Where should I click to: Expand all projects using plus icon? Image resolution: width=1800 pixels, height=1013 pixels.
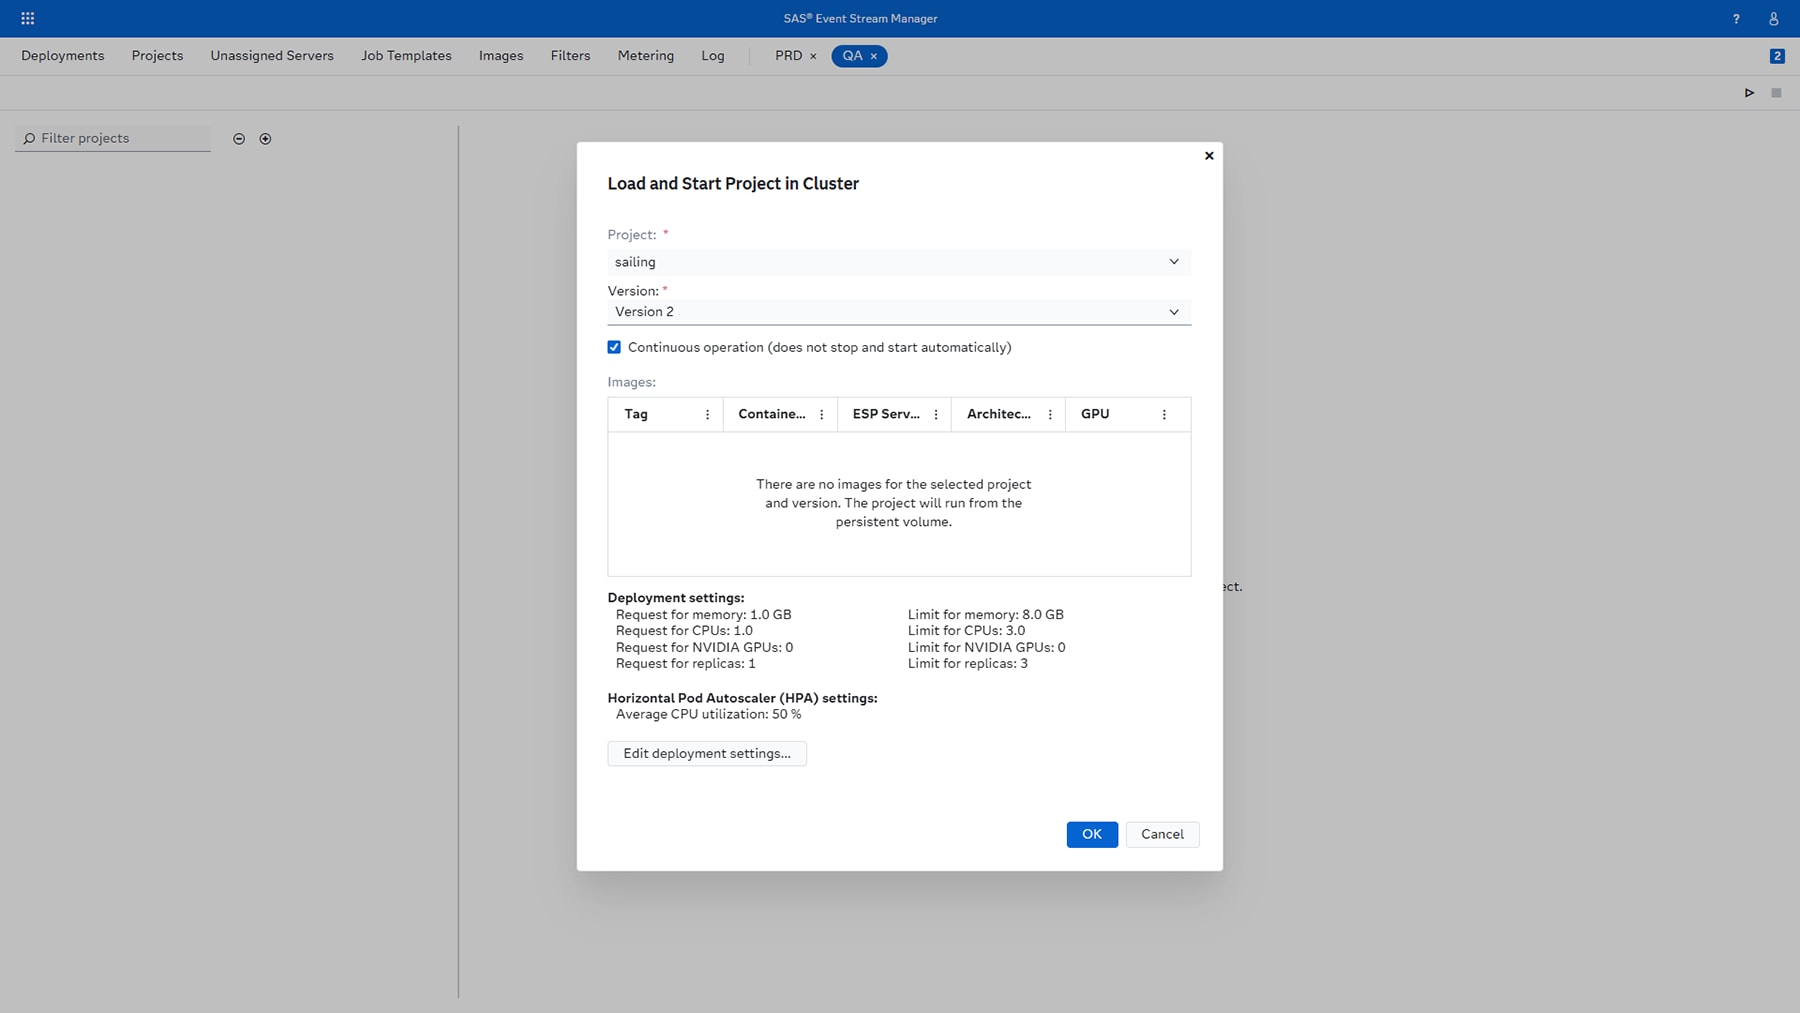click(266, 138)
